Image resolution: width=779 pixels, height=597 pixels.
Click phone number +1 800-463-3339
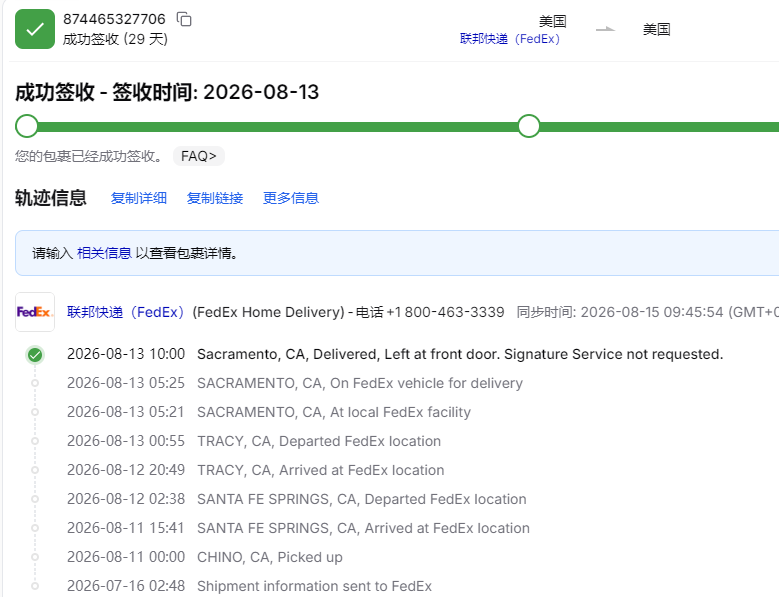[x=445, y=312]
